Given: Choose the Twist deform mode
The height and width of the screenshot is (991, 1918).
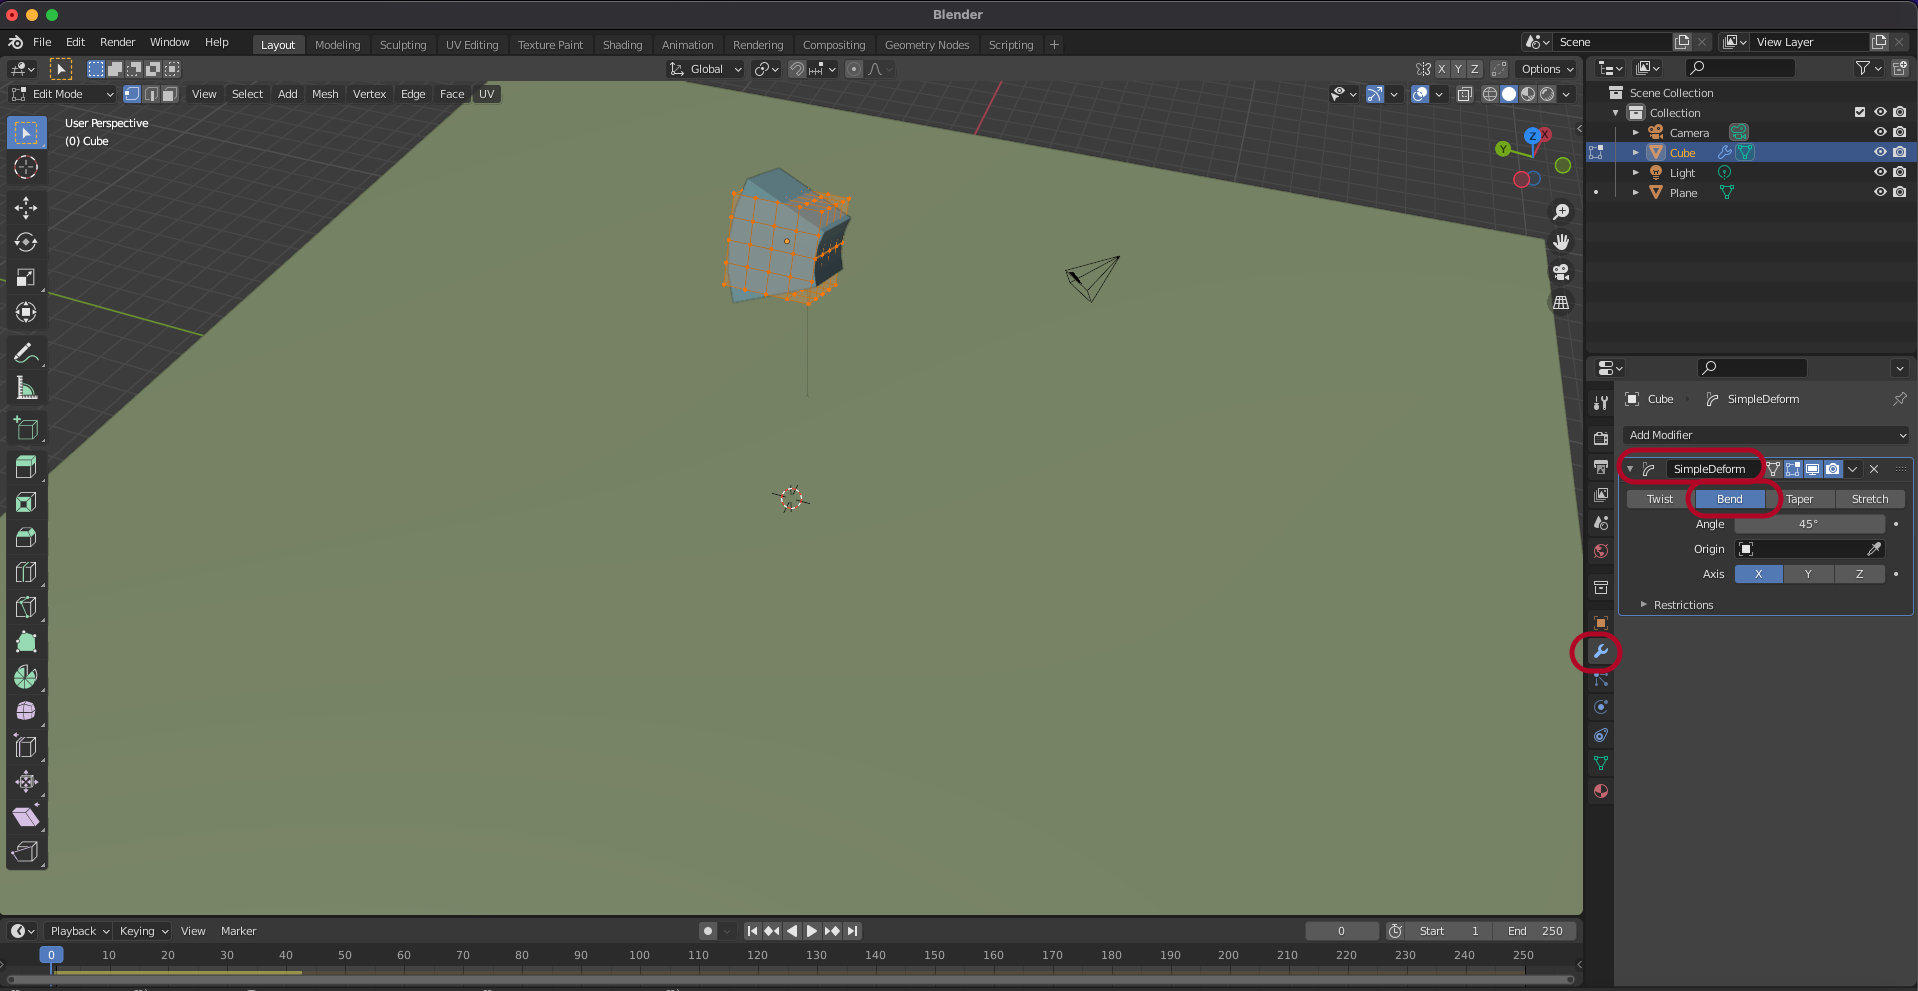Looking at the screenshot, I should (1660, 499).
